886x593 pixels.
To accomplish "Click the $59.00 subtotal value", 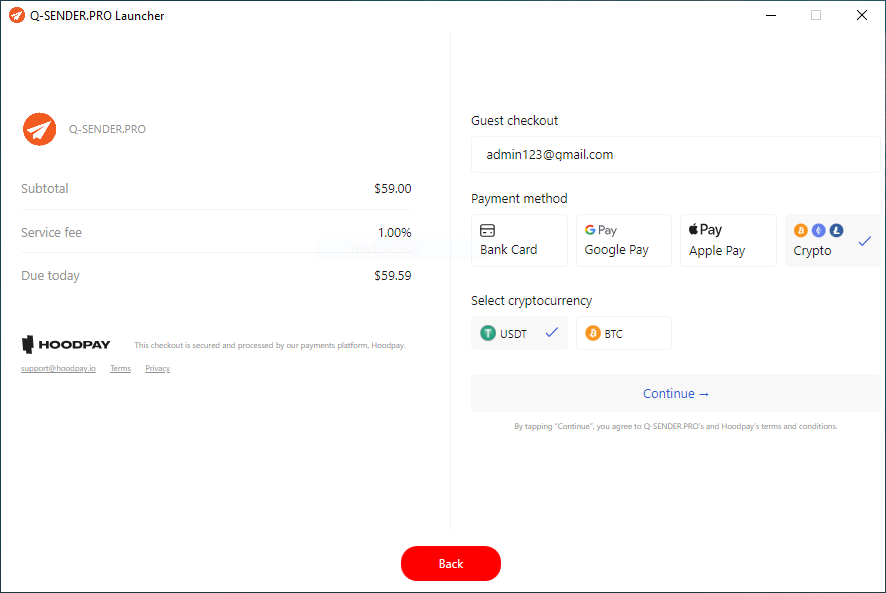I will point(393,189).
